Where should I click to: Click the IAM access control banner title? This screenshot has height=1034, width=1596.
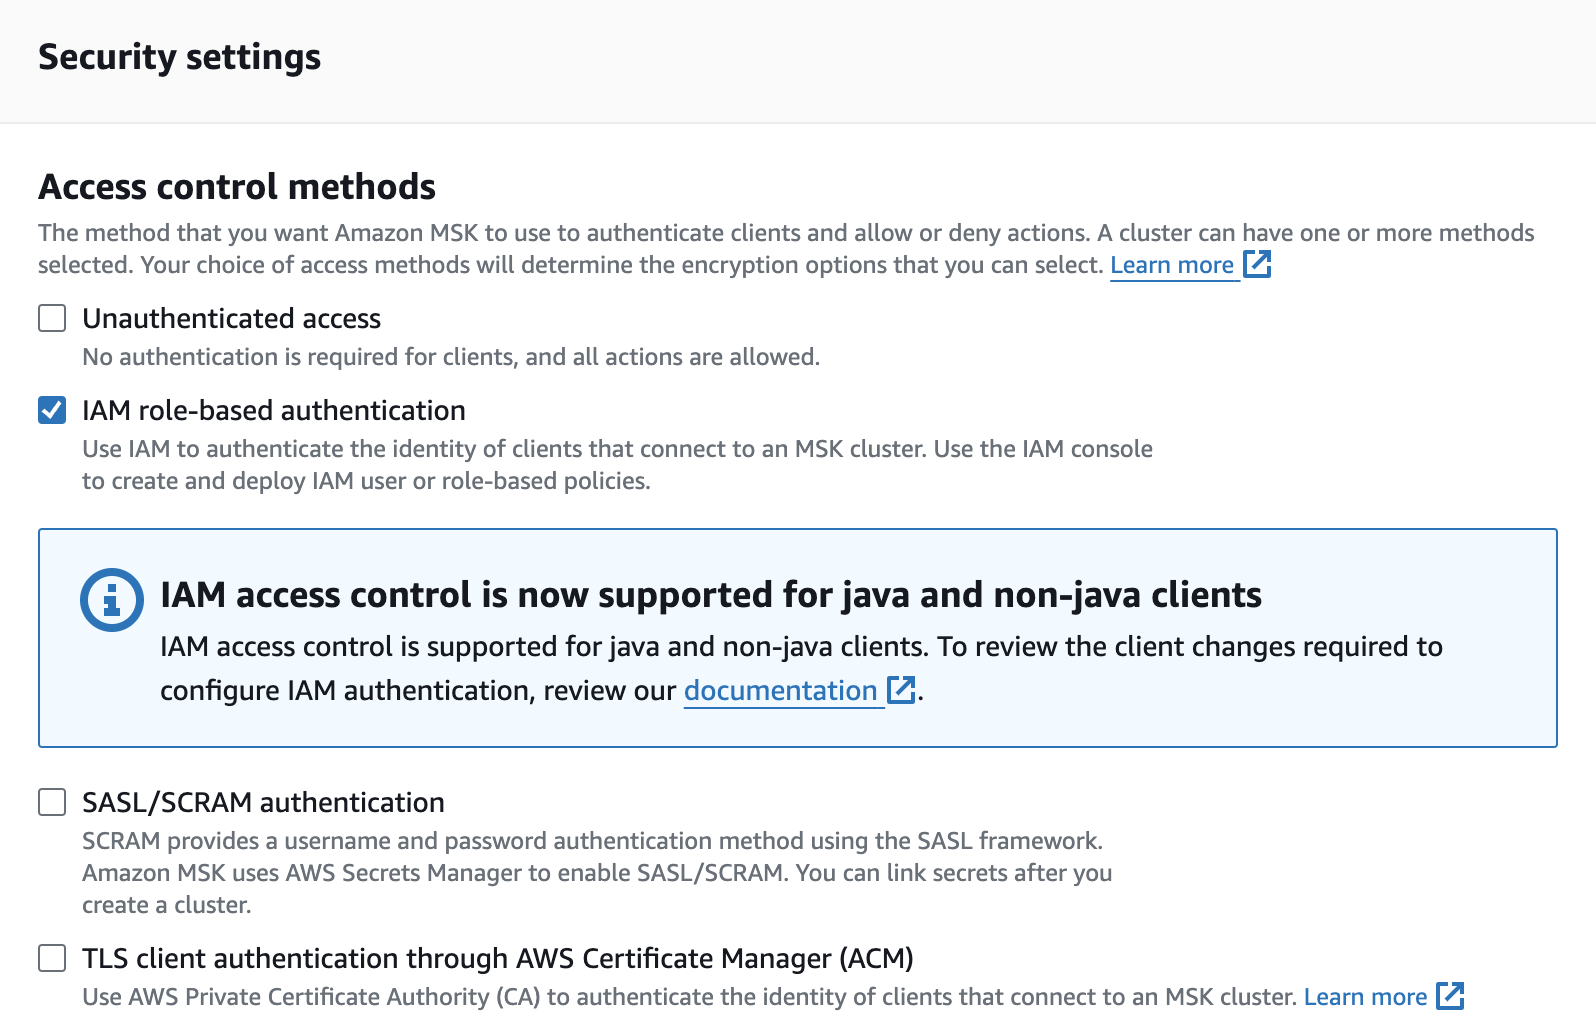tap(710, 595)
